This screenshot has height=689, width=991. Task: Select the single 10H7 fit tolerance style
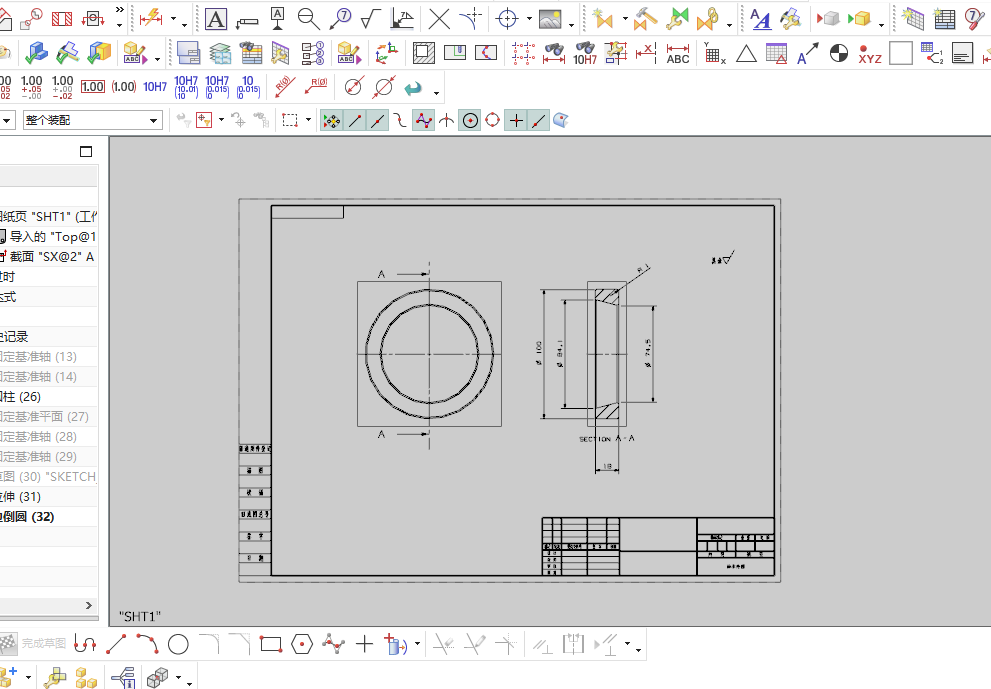click(155, 87)
